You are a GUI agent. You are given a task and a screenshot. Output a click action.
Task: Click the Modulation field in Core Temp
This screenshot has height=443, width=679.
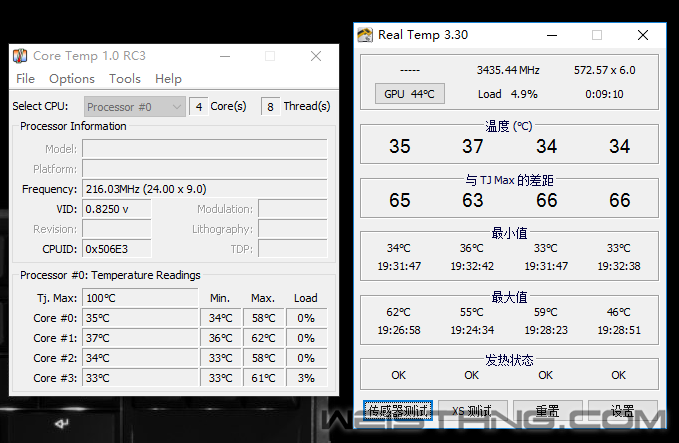coord(293,209)
